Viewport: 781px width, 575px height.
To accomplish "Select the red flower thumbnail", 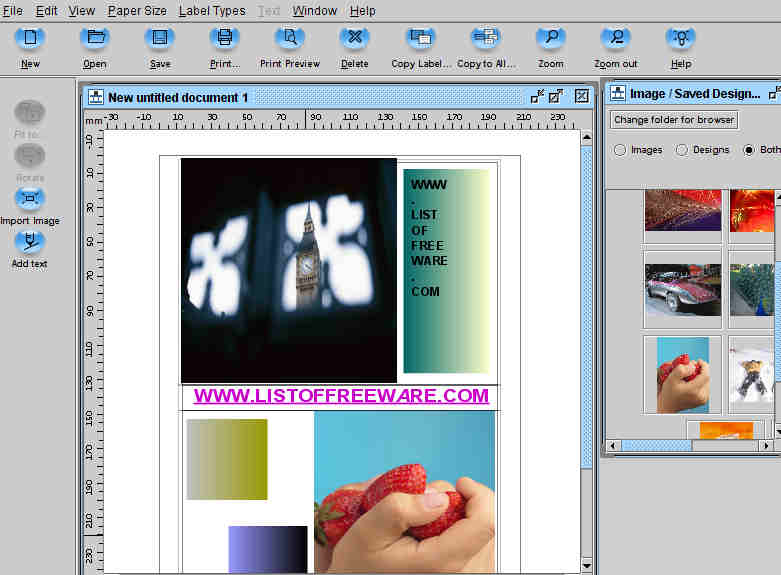I will pos(752,210).
